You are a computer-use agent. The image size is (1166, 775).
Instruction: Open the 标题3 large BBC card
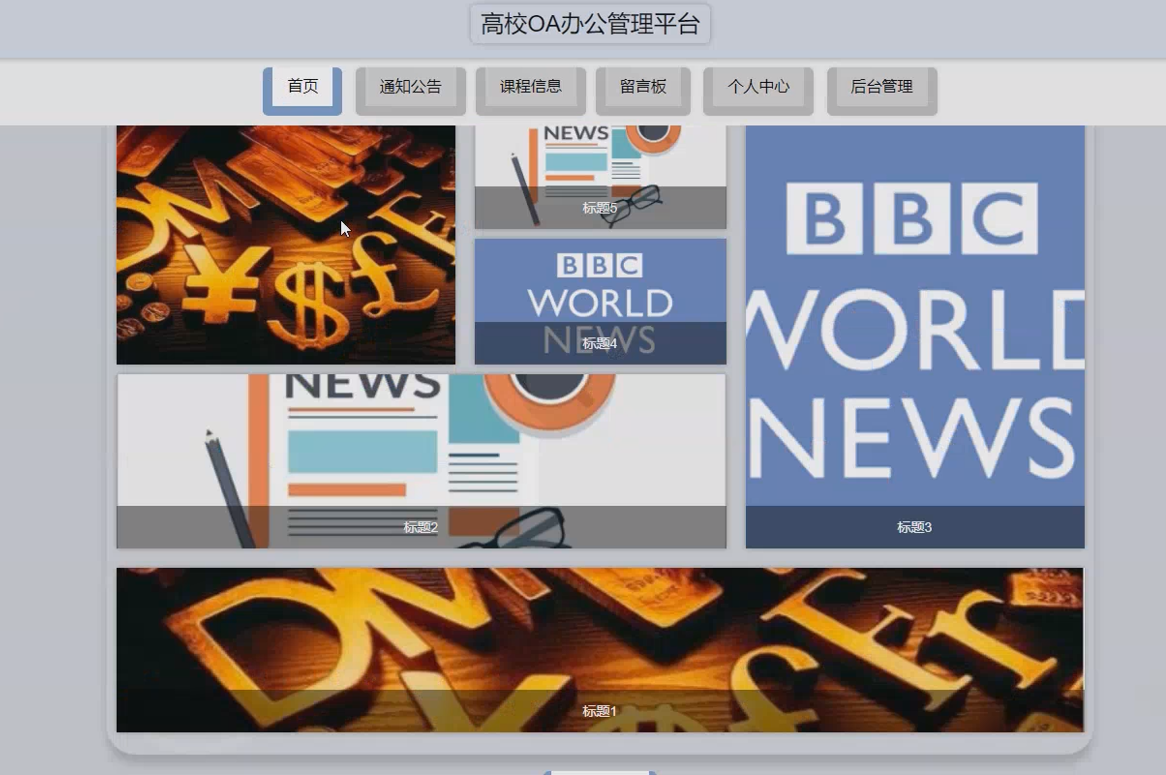click(915, 337)
